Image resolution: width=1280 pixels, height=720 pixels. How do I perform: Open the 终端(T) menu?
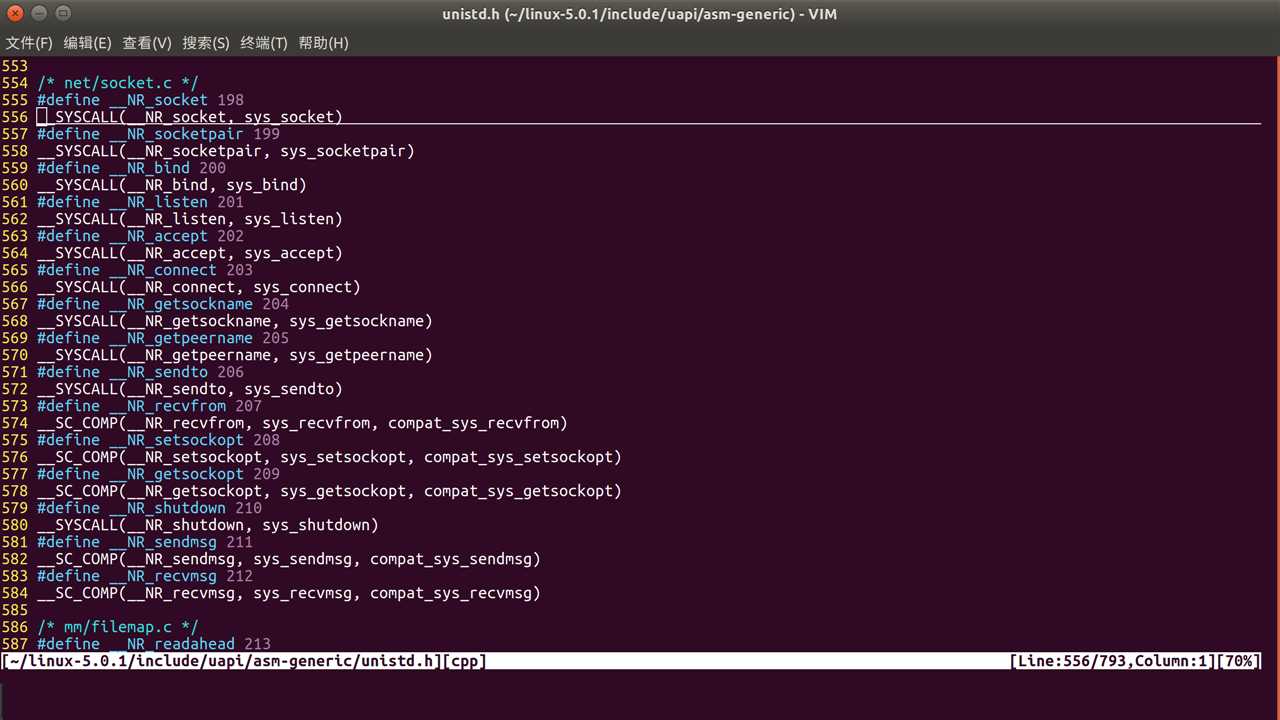pos(264,43)
